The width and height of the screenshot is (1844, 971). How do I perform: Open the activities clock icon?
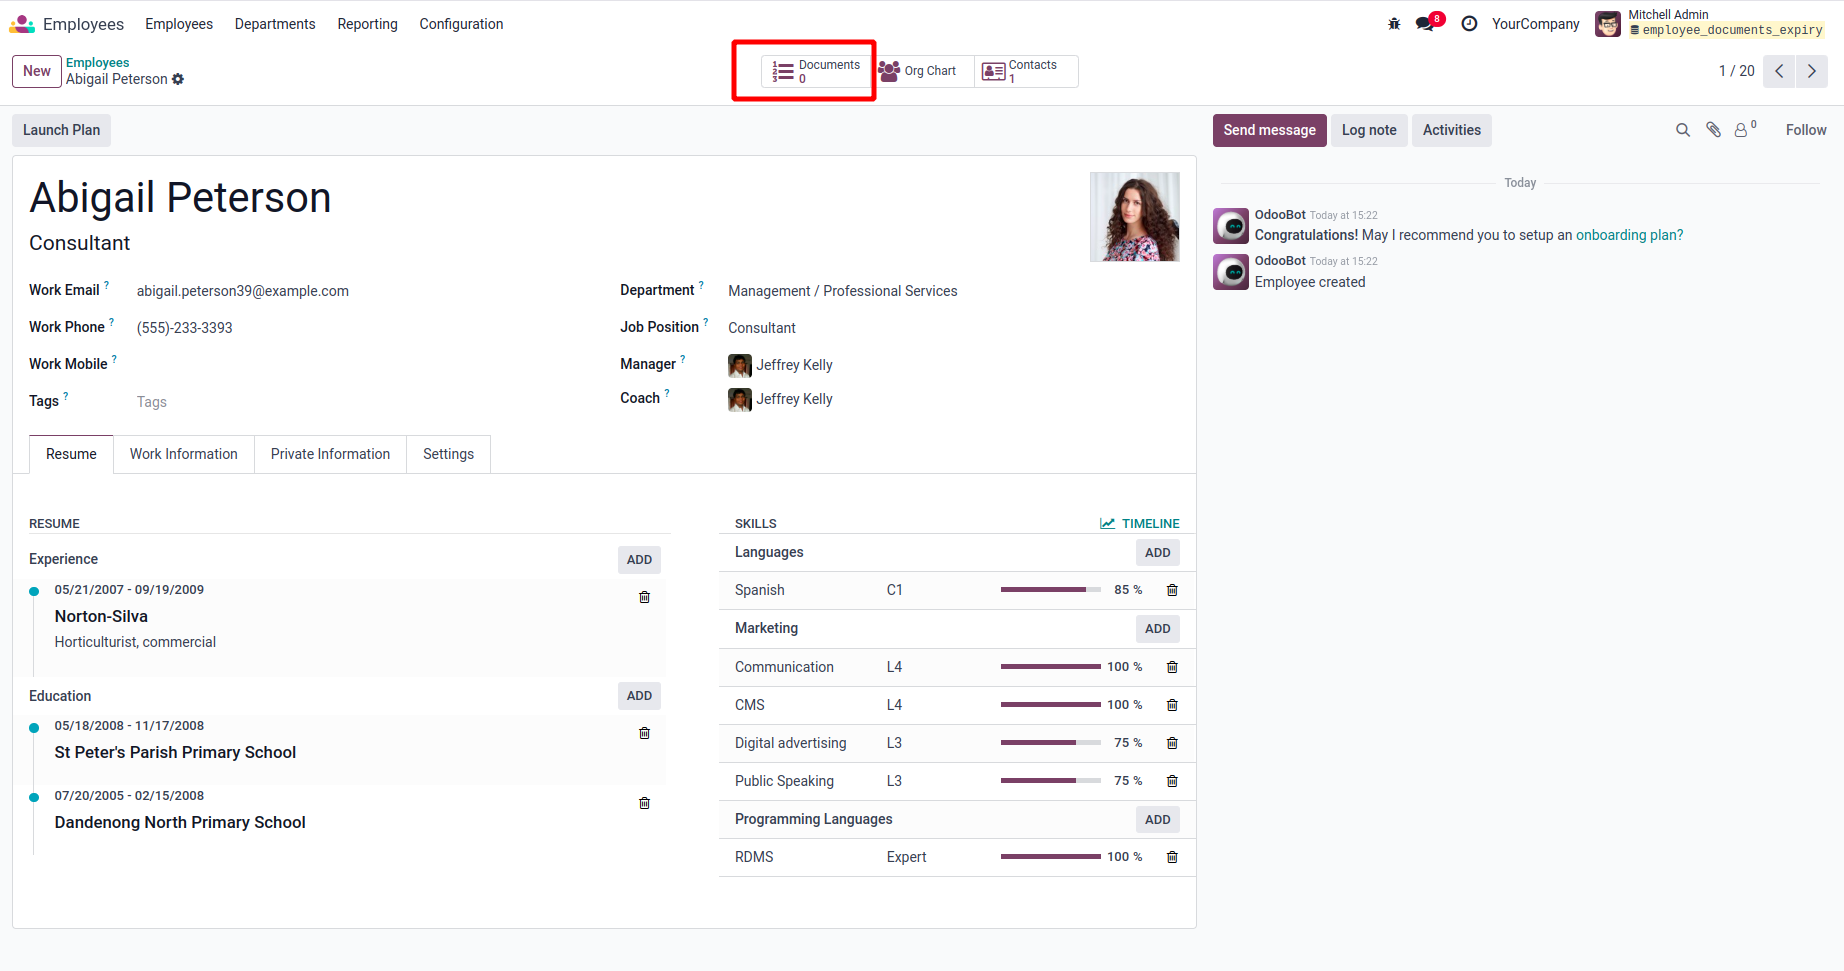pyautogui.click(x=1469, y=24)
